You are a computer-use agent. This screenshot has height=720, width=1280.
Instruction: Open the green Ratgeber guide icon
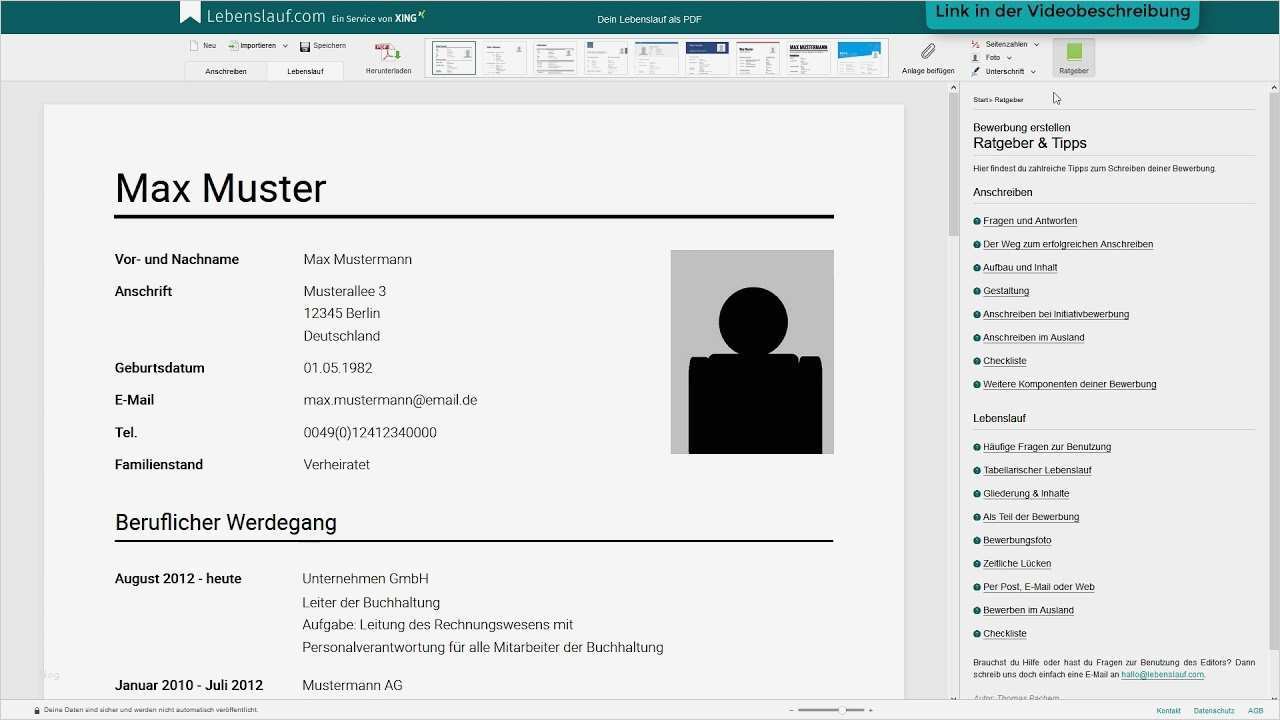[1074, 51]
